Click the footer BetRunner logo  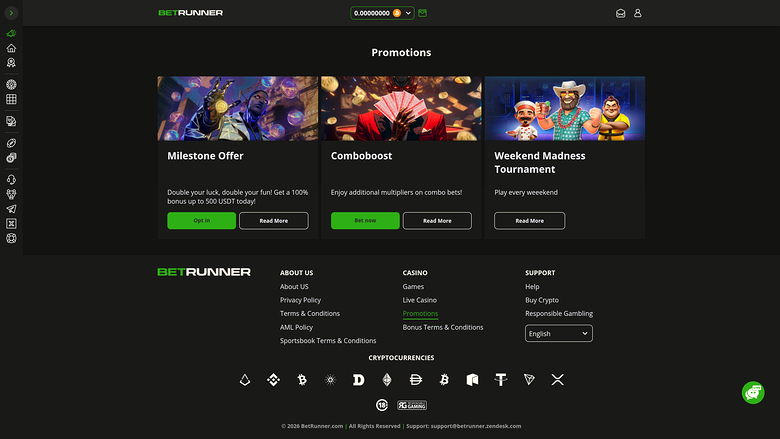204,272
